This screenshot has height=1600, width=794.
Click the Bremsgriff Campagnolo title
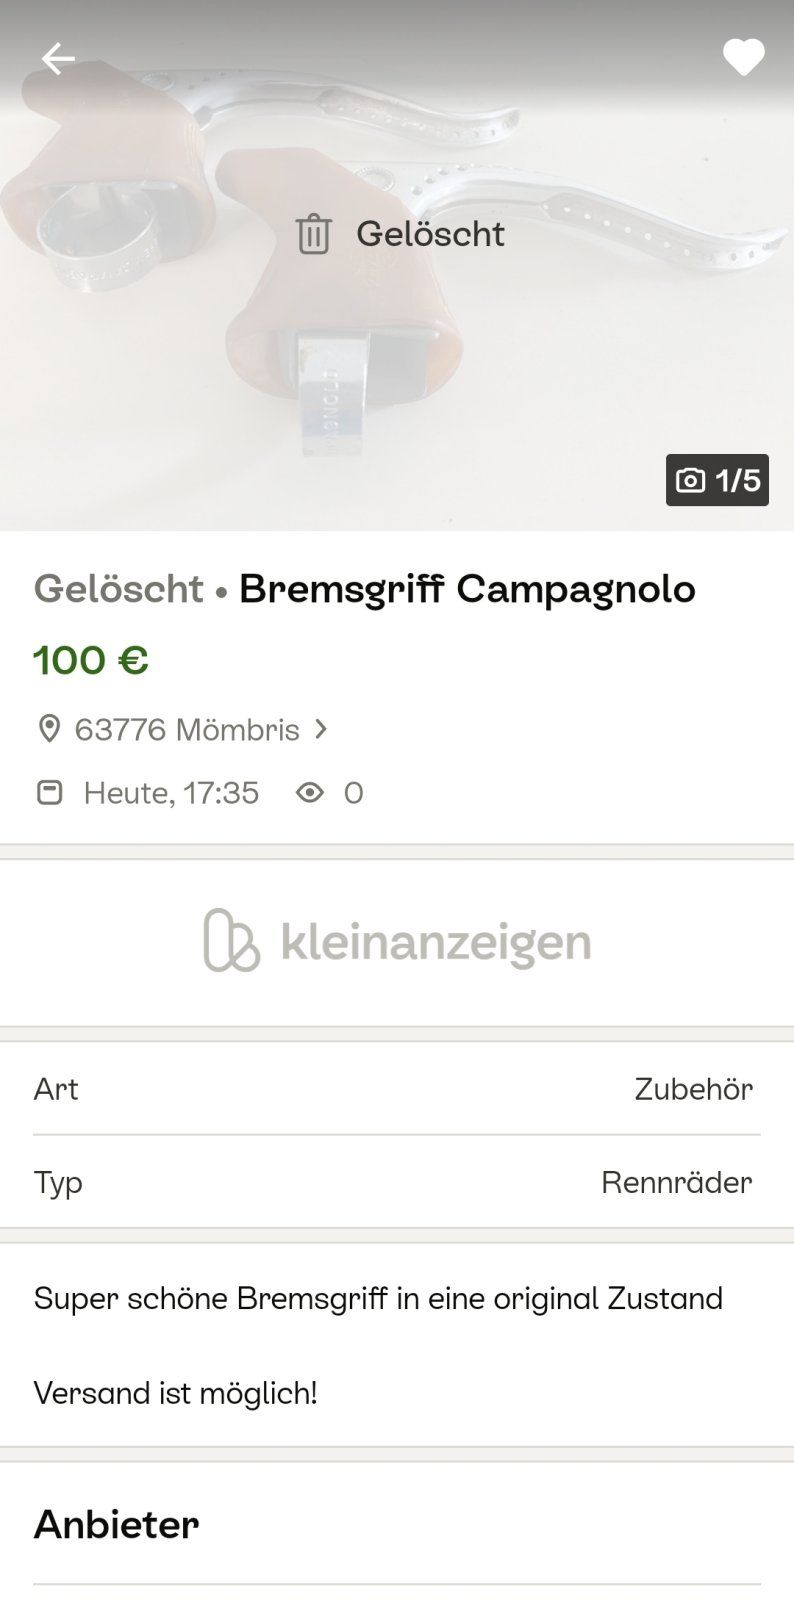(x=467, y=589)
